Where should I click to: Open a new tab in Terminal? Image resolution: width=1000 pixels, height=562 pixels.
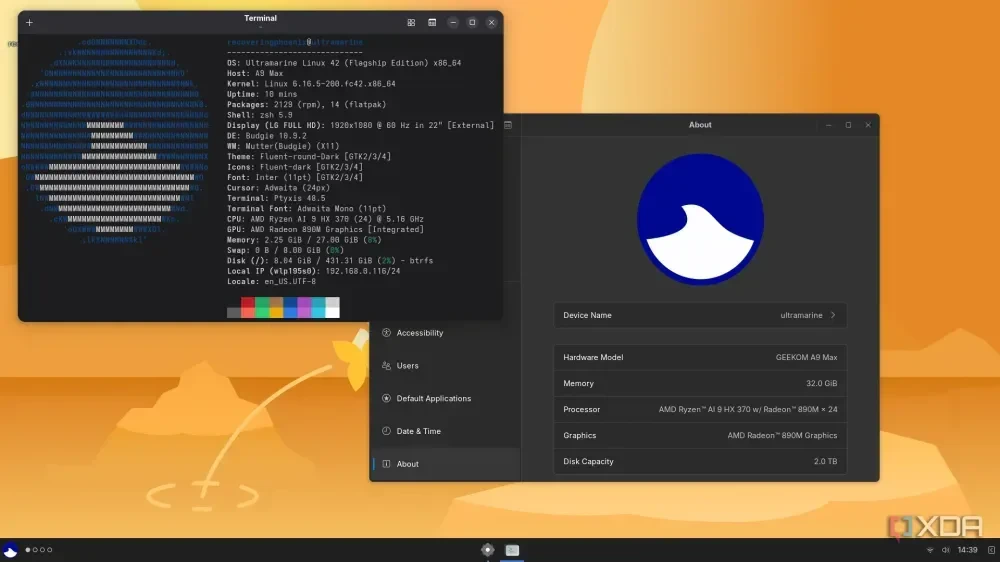click(x=29, y=23)
